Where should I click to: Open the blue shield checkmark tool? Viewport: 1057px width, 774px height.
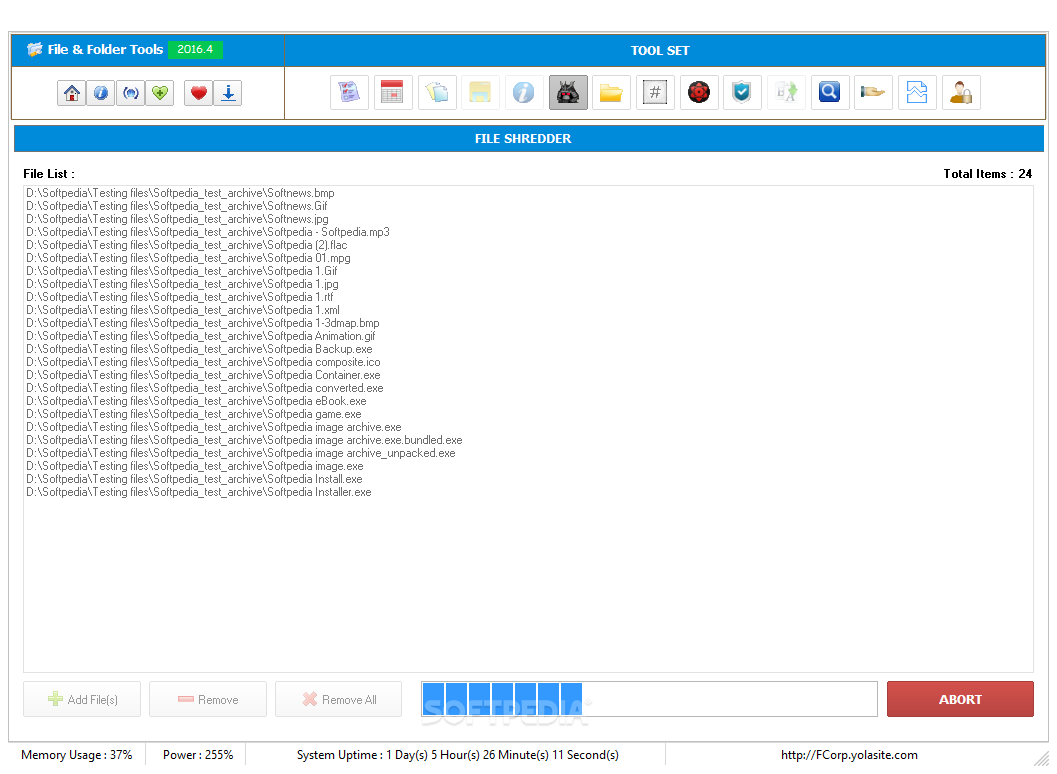coord(742,92)
